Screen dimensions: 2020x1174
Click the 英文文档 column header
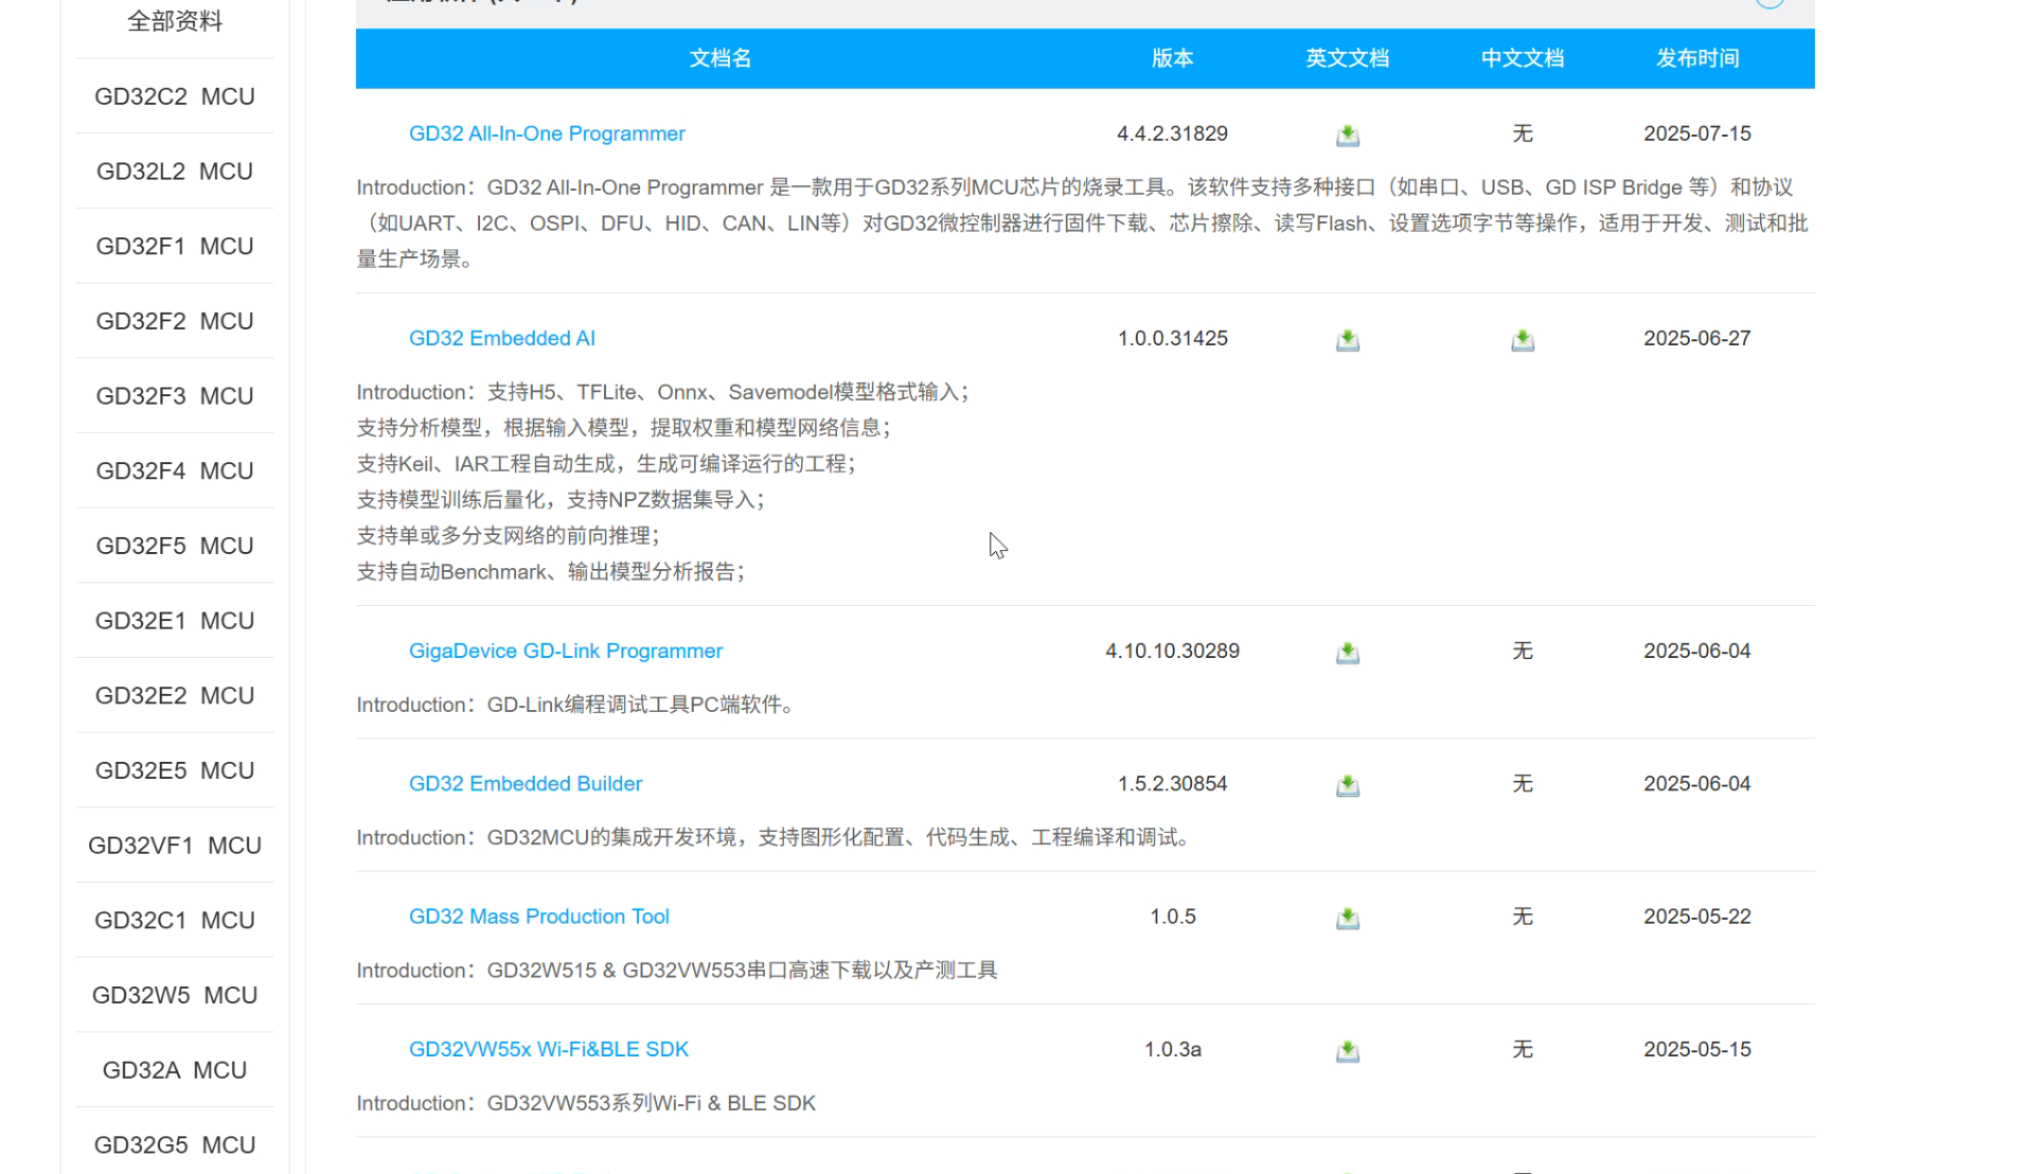pos(1347,58)
